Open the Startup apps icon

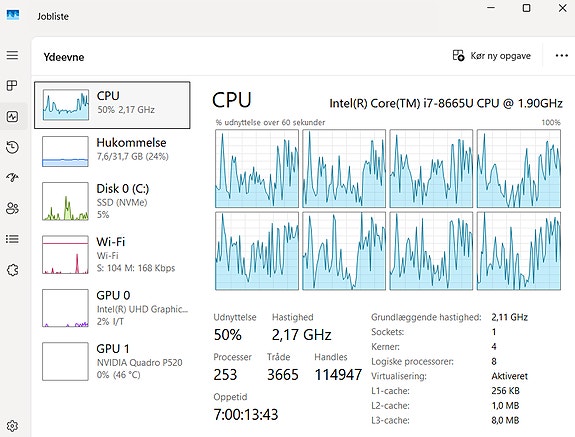click(x=12, y=178)
